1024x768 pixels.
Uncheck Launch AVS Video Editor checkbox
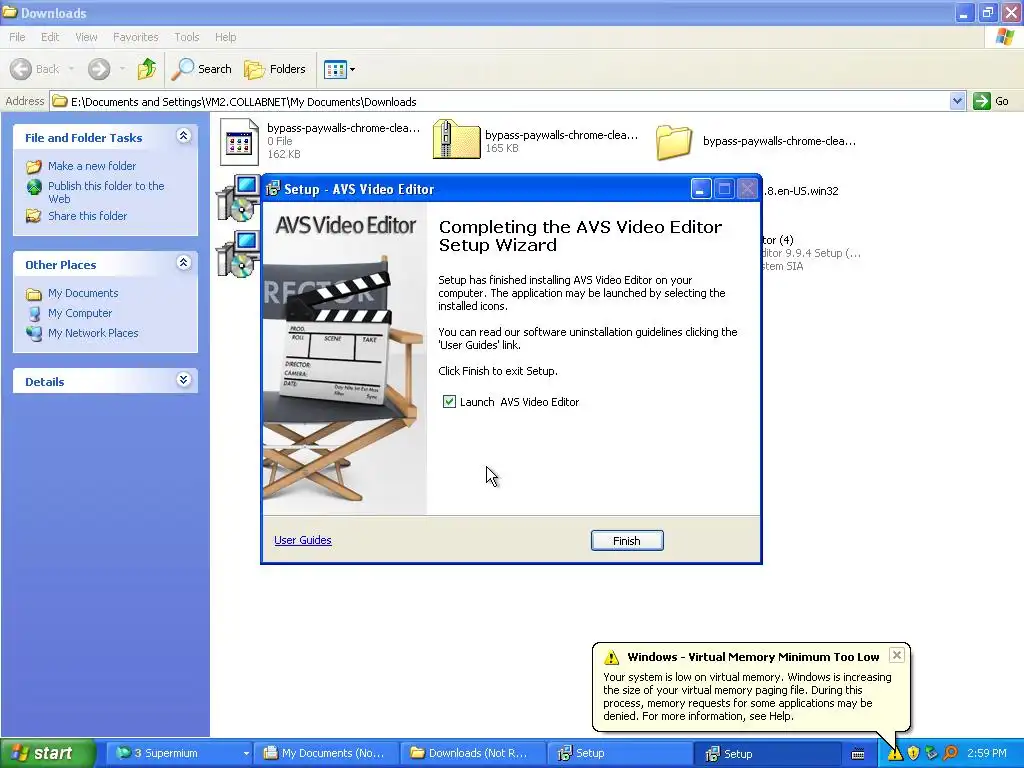[449, 402]
